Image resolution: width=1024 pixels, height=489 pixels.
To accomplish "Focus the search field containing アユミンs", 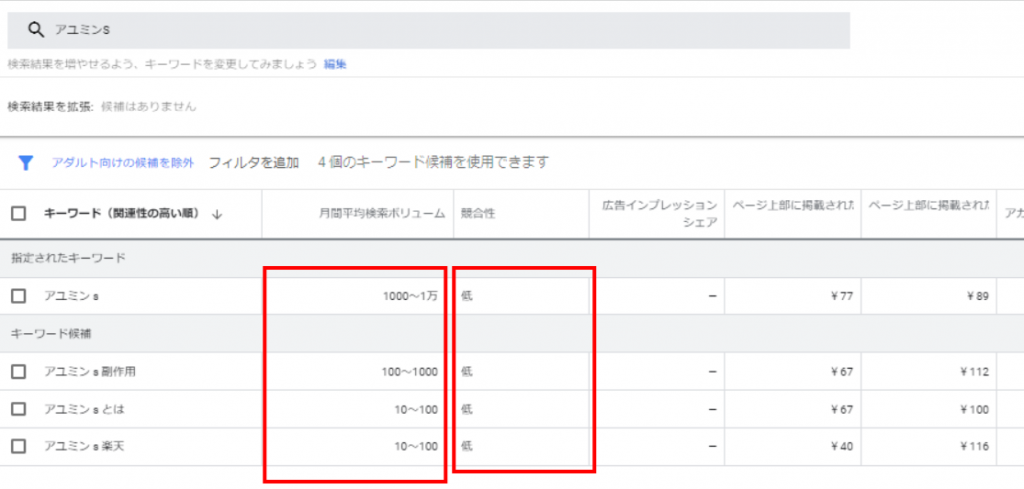I will point(428,30).
